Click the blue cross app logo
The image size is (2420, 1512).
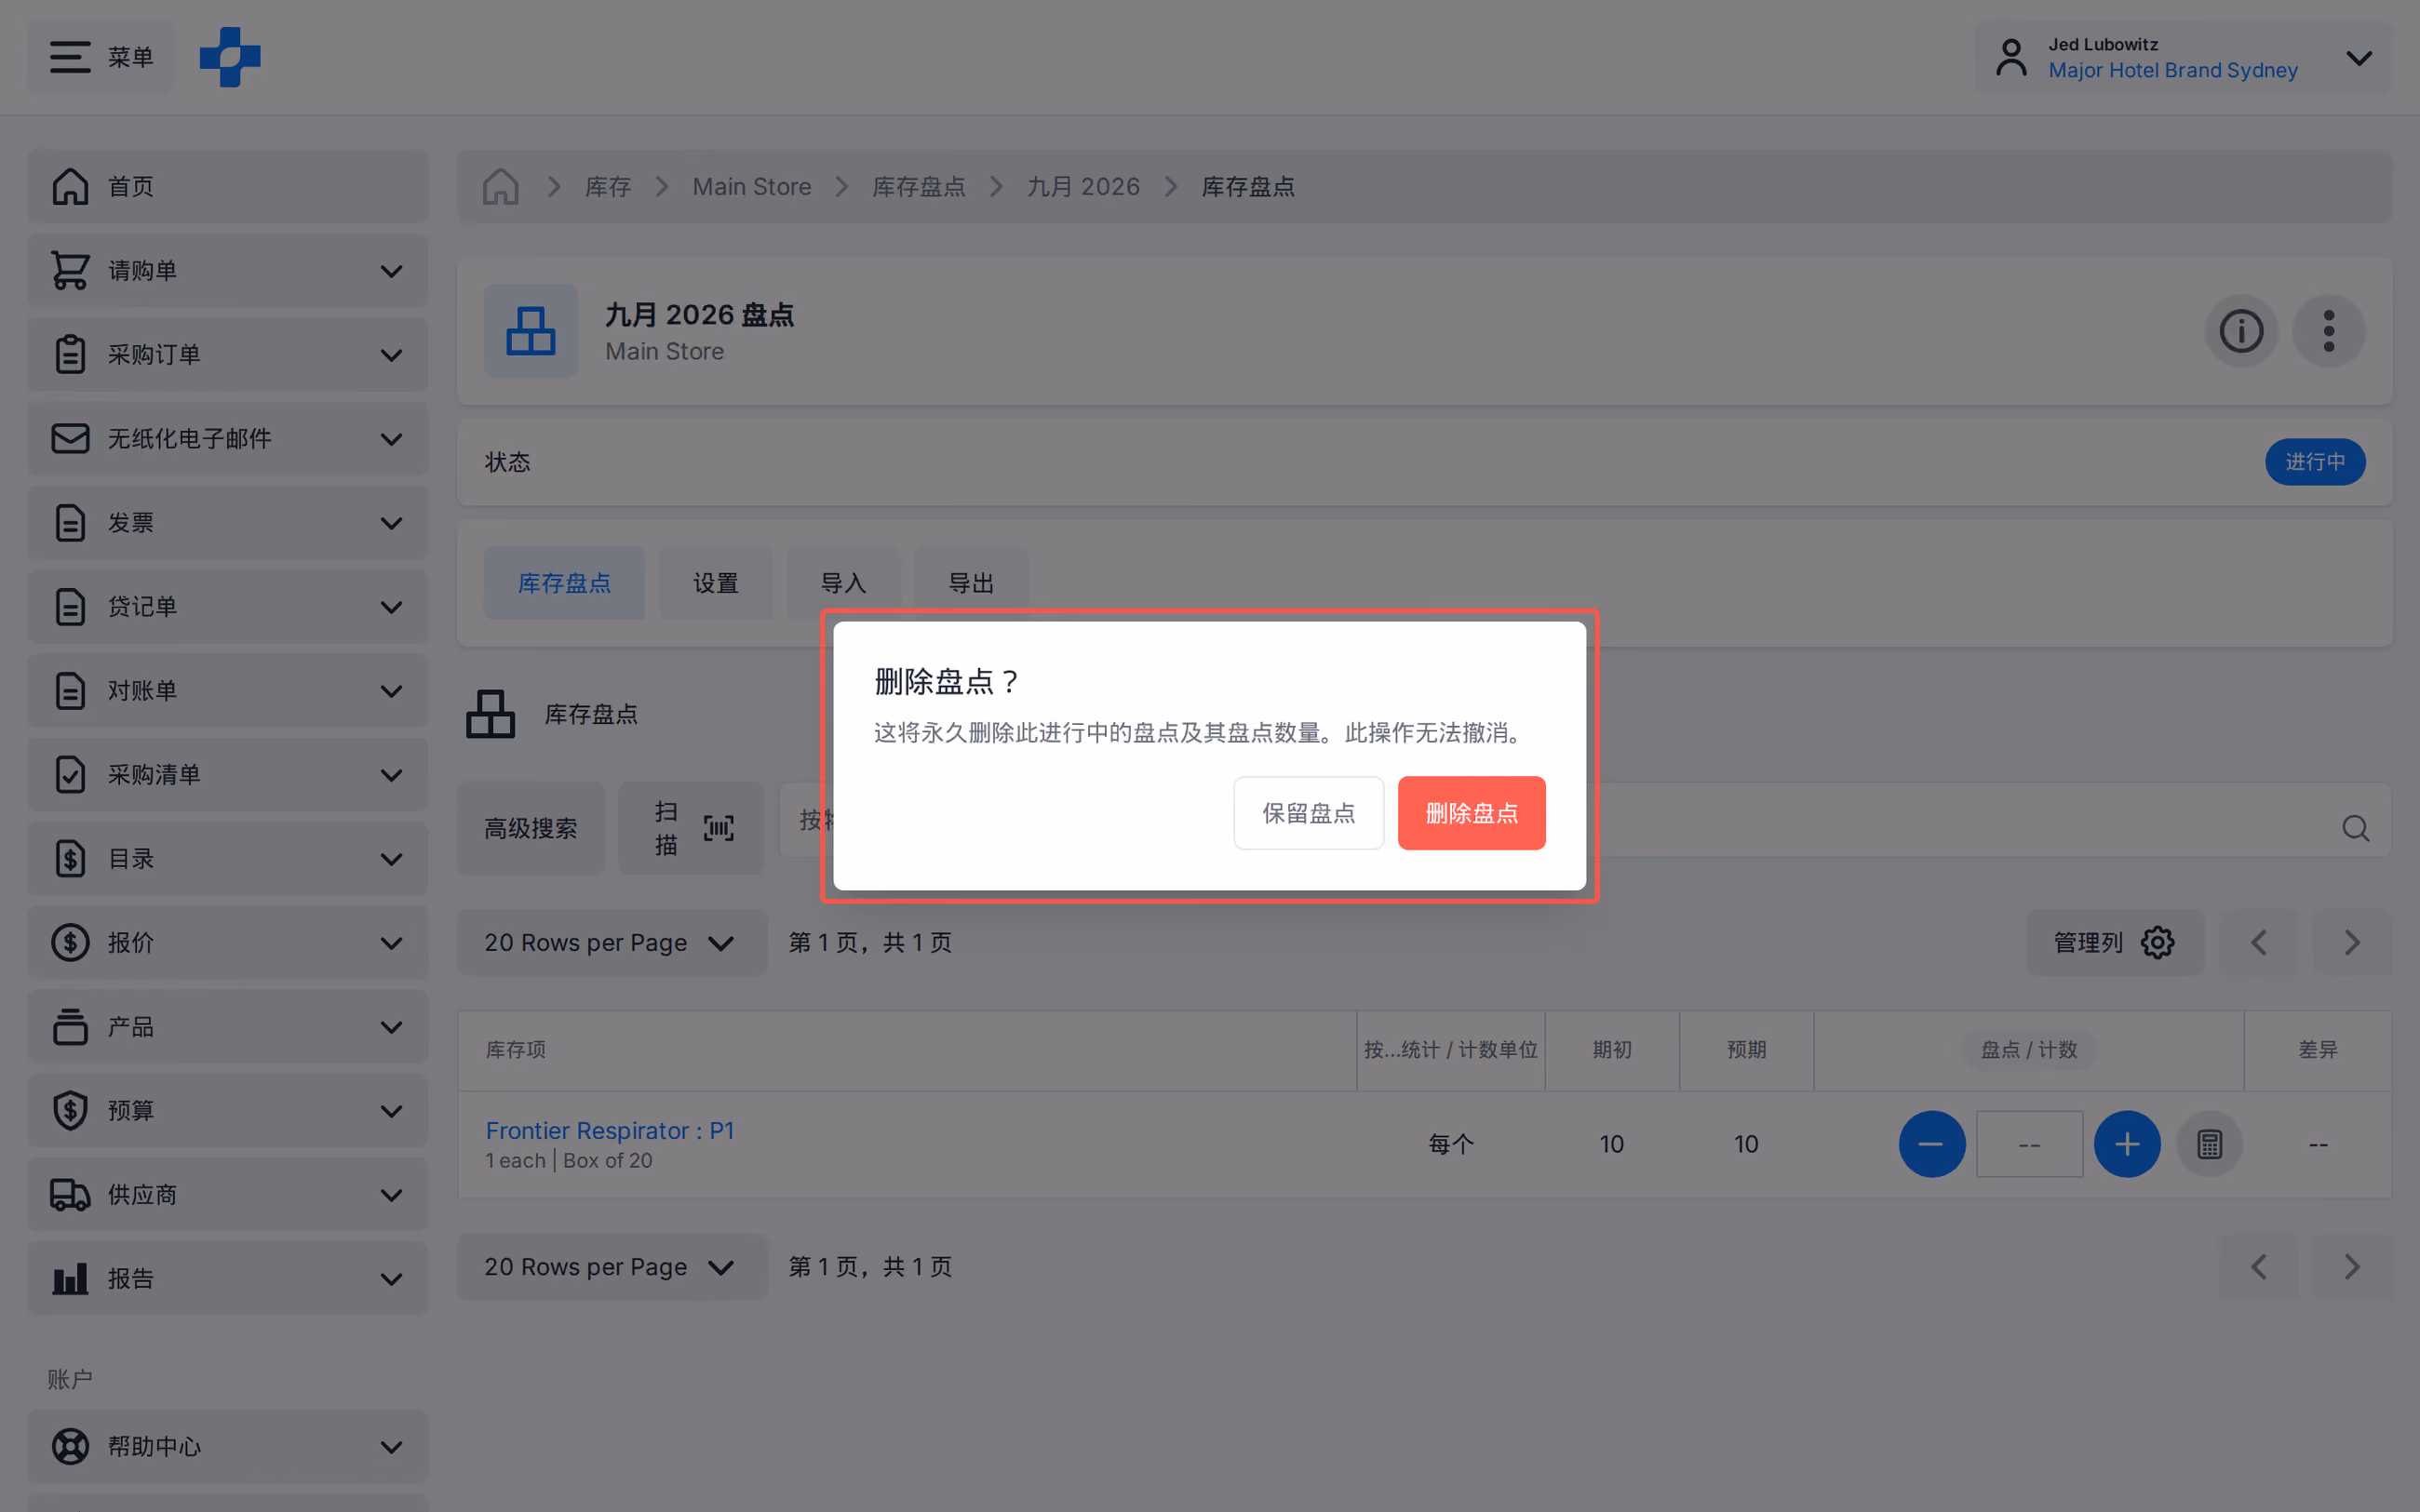pyautogui.click(x=230, y=57)
